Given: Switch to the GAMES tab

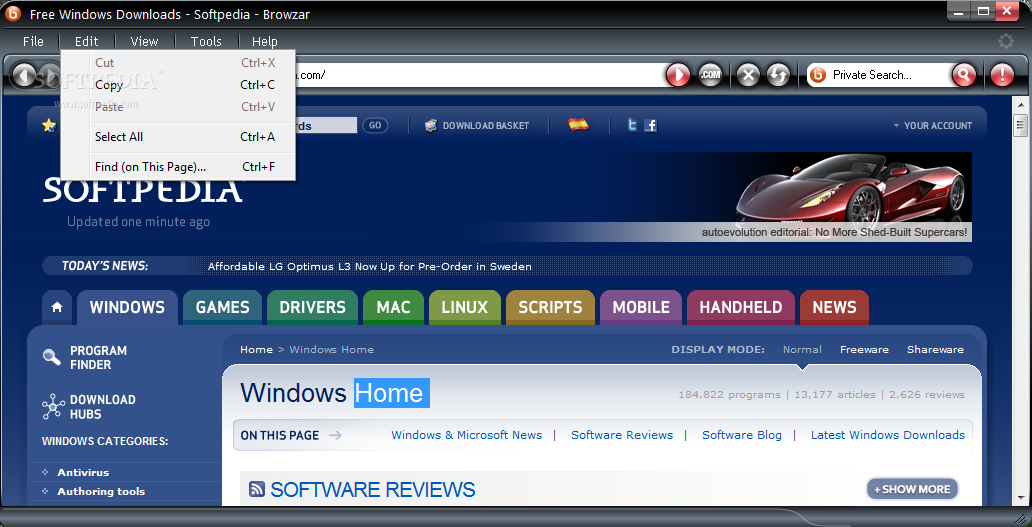Looking at the screenshot, I should [x=222, y=307].
